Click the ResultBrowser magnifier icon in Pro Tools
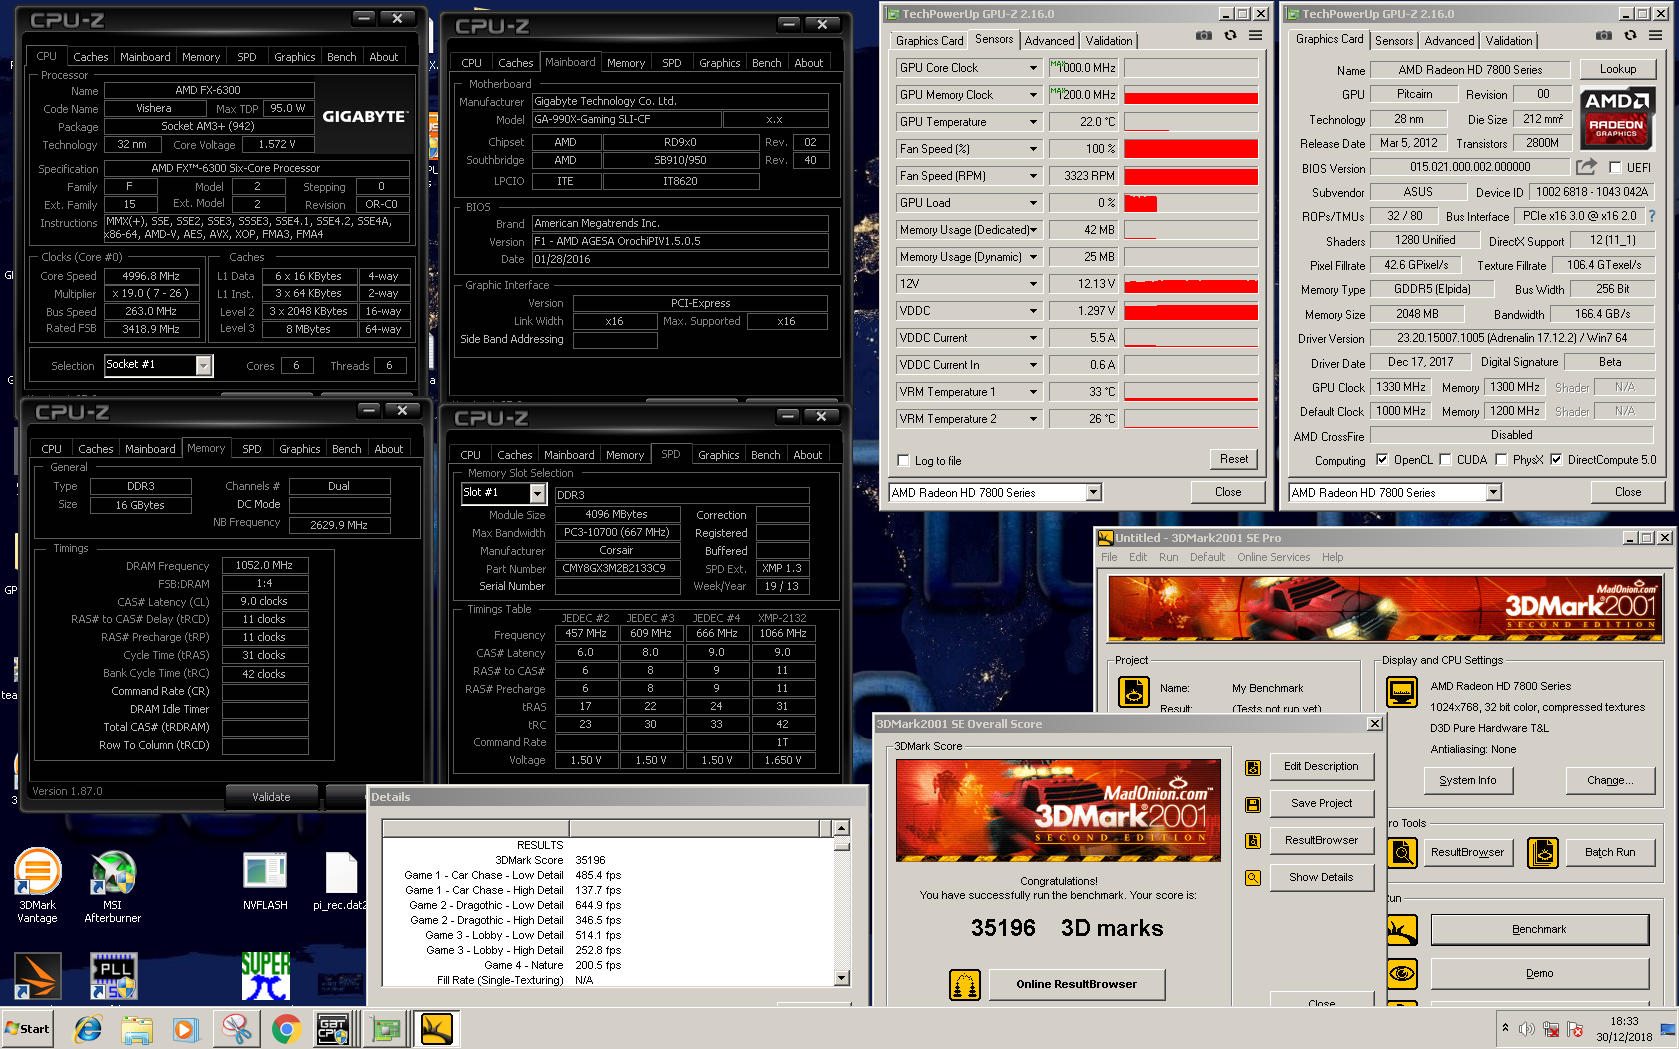This screenshot has height=1049, width=1679. tap(1403, 853)
